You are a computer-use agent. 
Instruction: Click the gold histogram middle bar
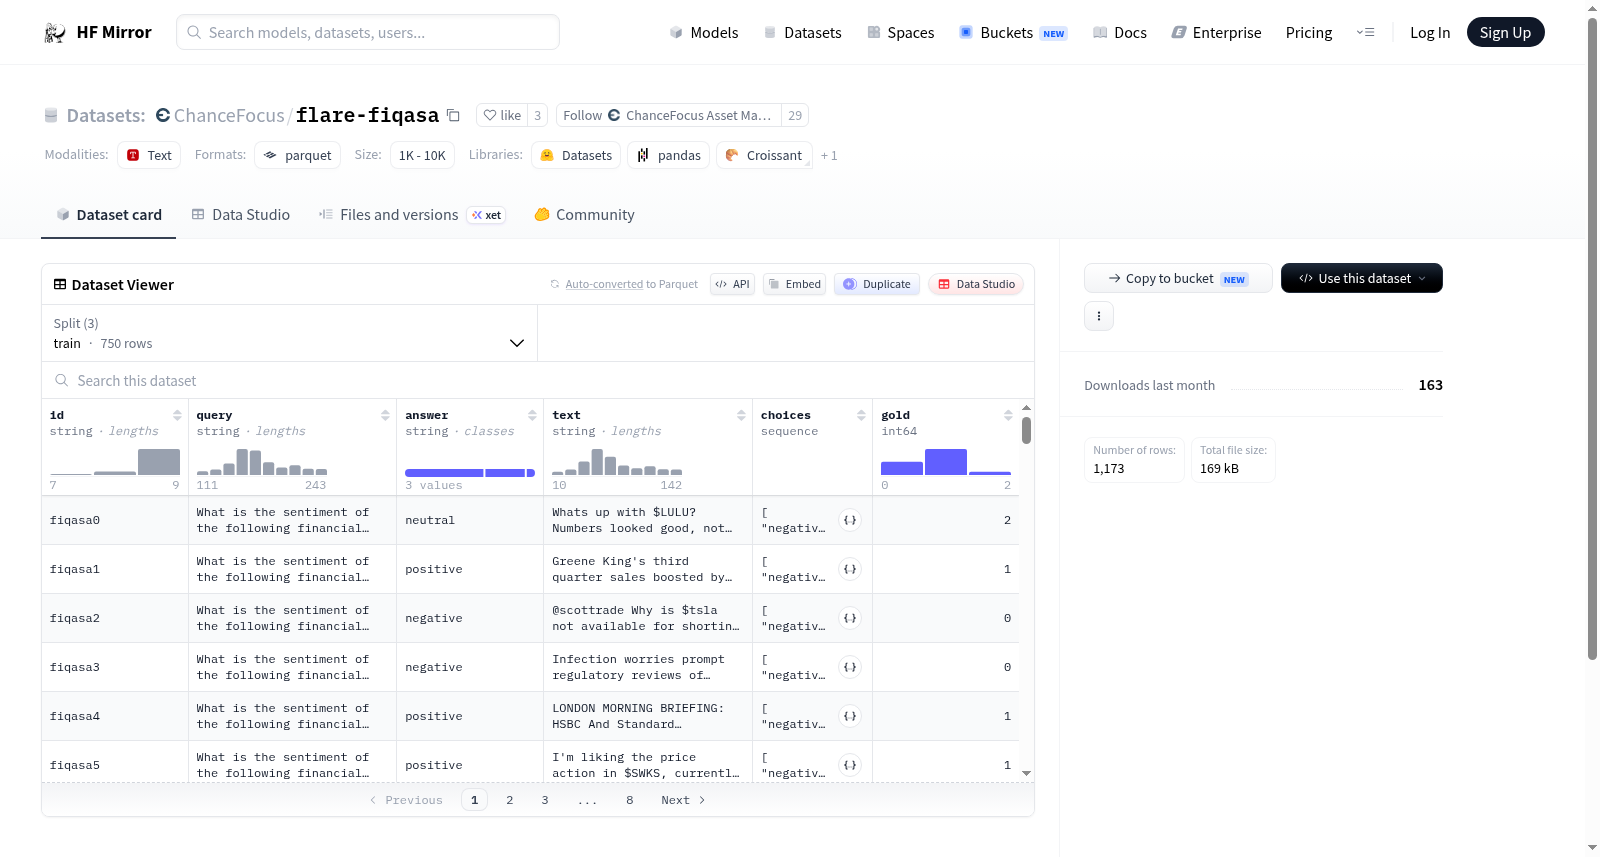pyautogui.click(x=946, y=462)
